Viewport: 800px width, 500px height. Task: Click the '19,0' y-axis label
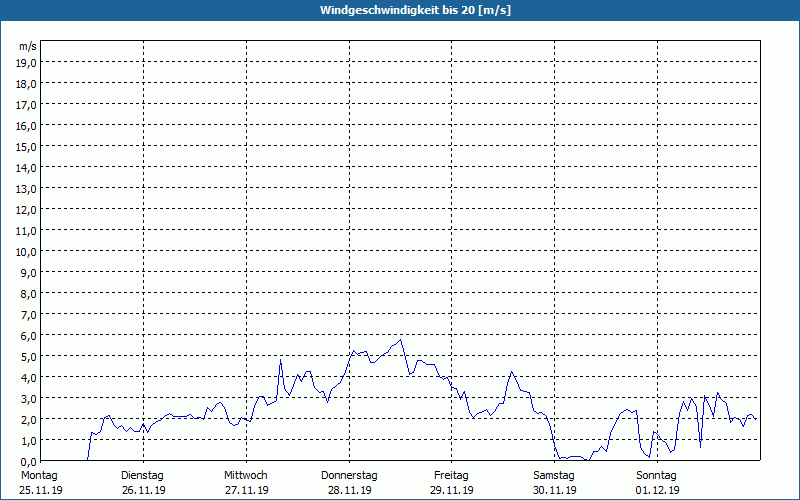[27, 63]
